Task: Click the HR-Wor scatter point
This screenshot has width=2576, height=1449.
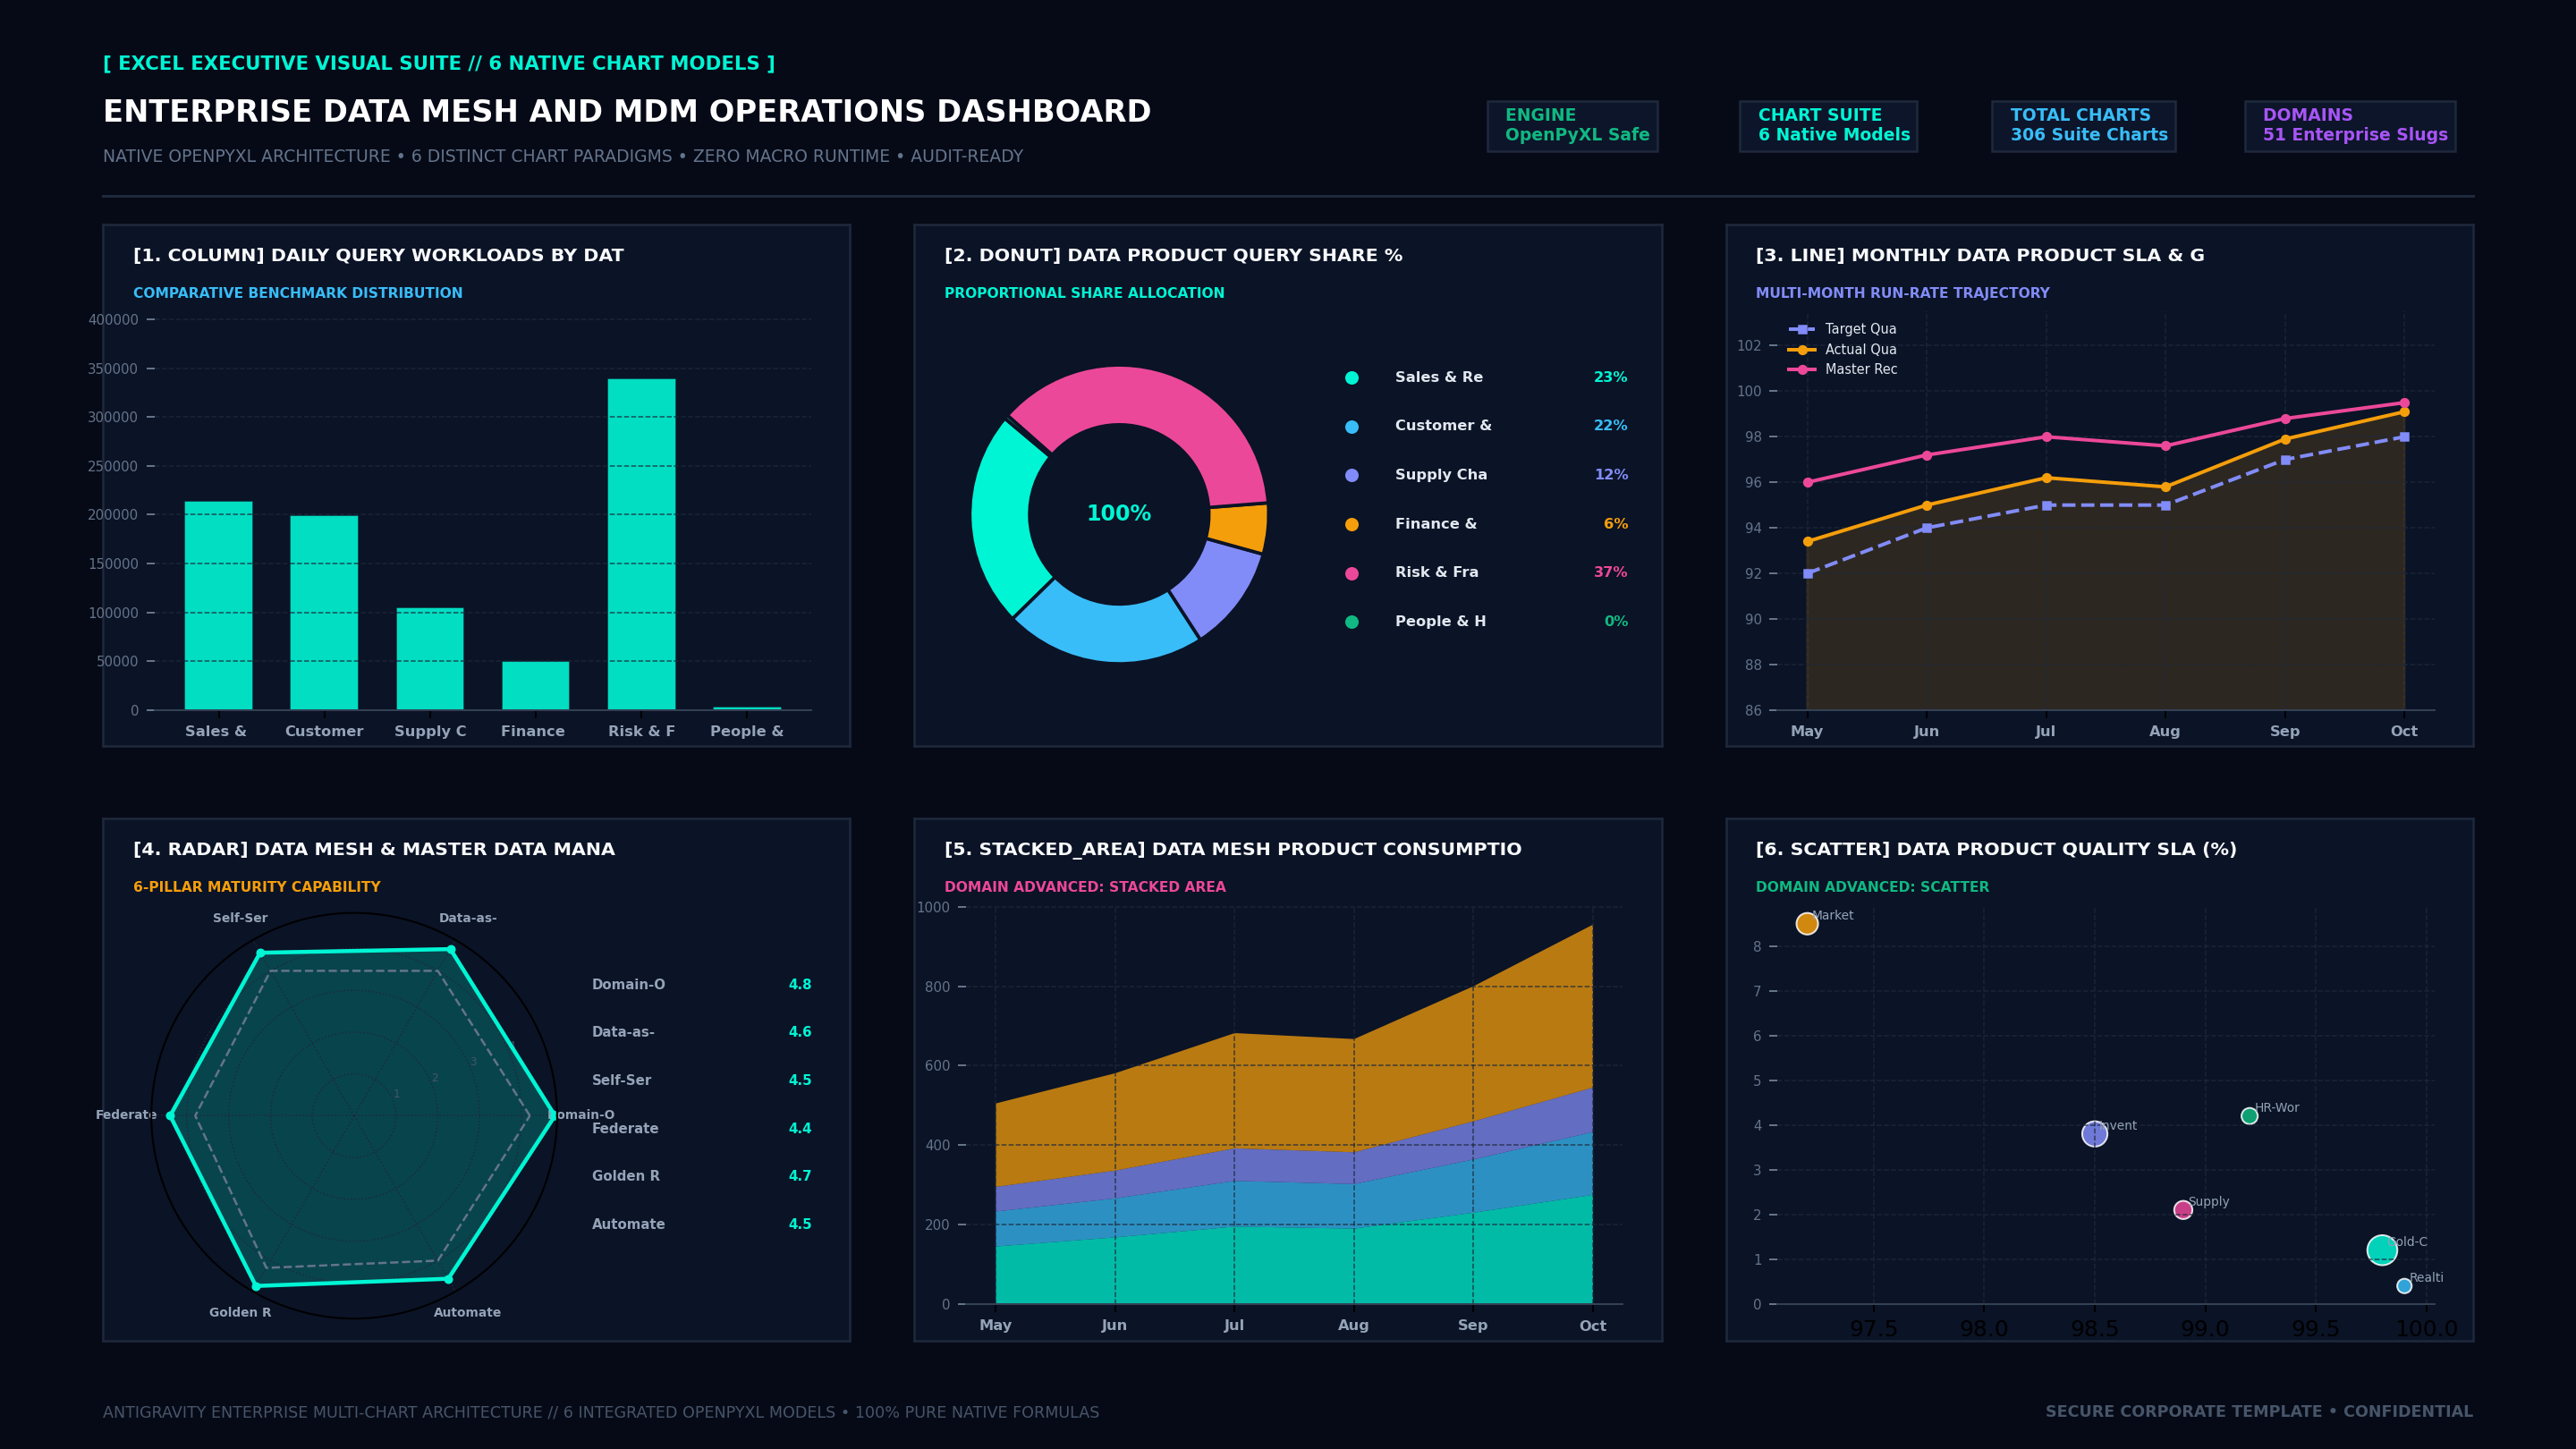Action: pyautogui.click(x=2249, y=1116)
